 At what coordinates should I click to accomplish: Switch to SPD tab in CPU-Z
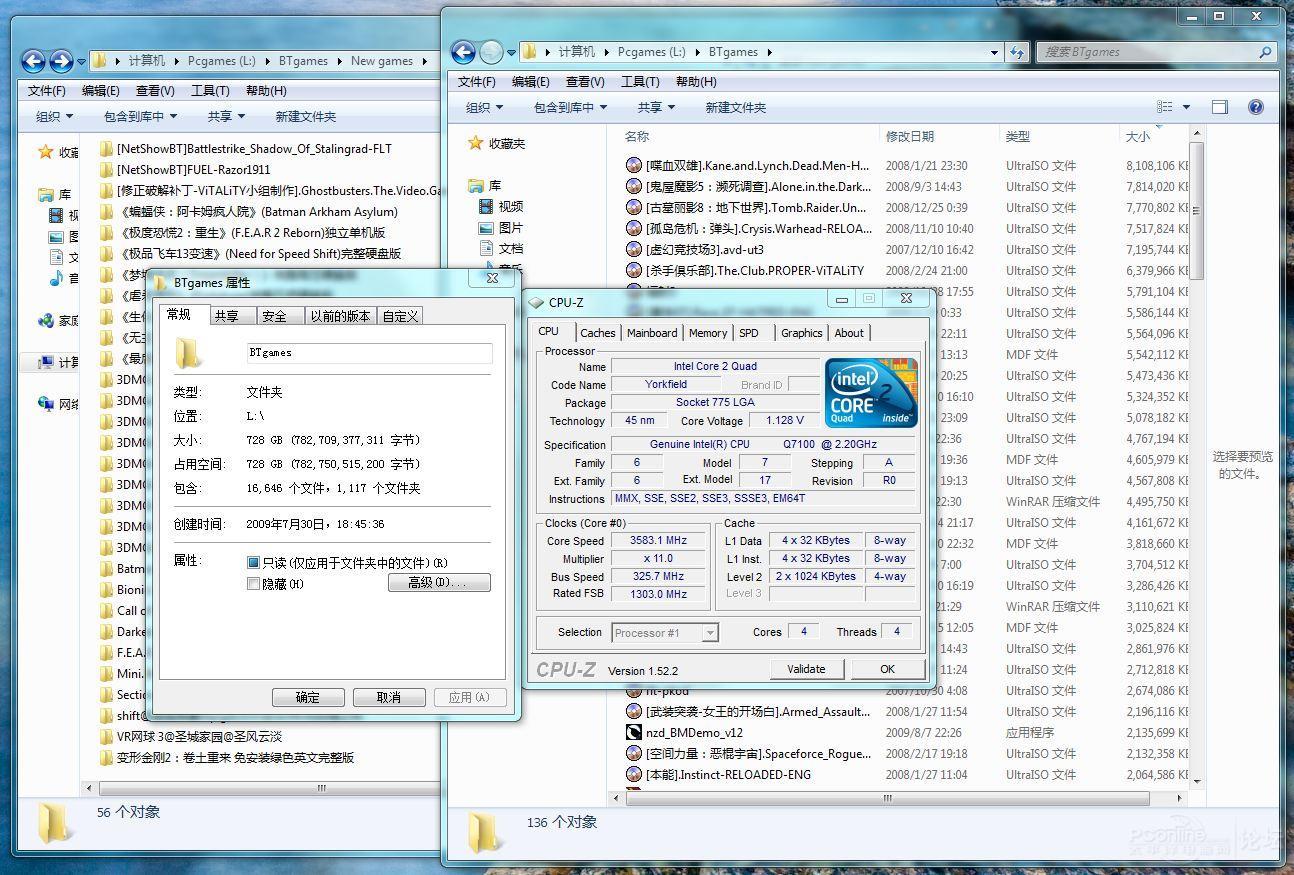[749, 333]
